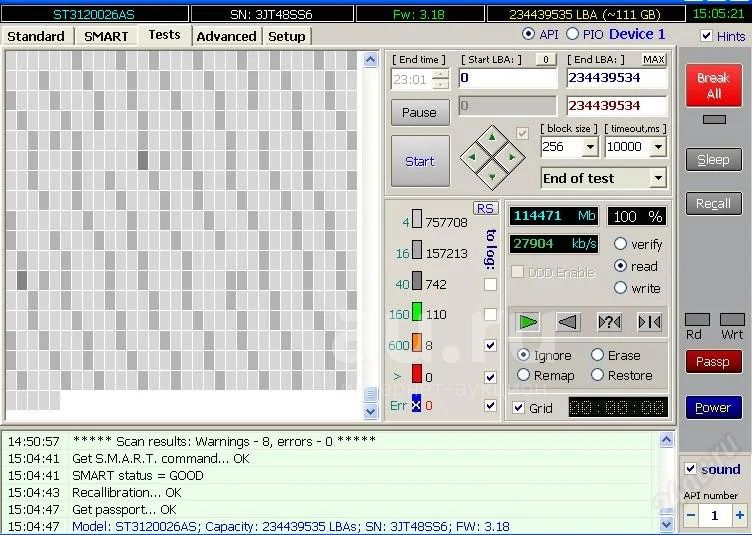
Task: Click the 4 ms light block indicator
Action: coord(417,219)
